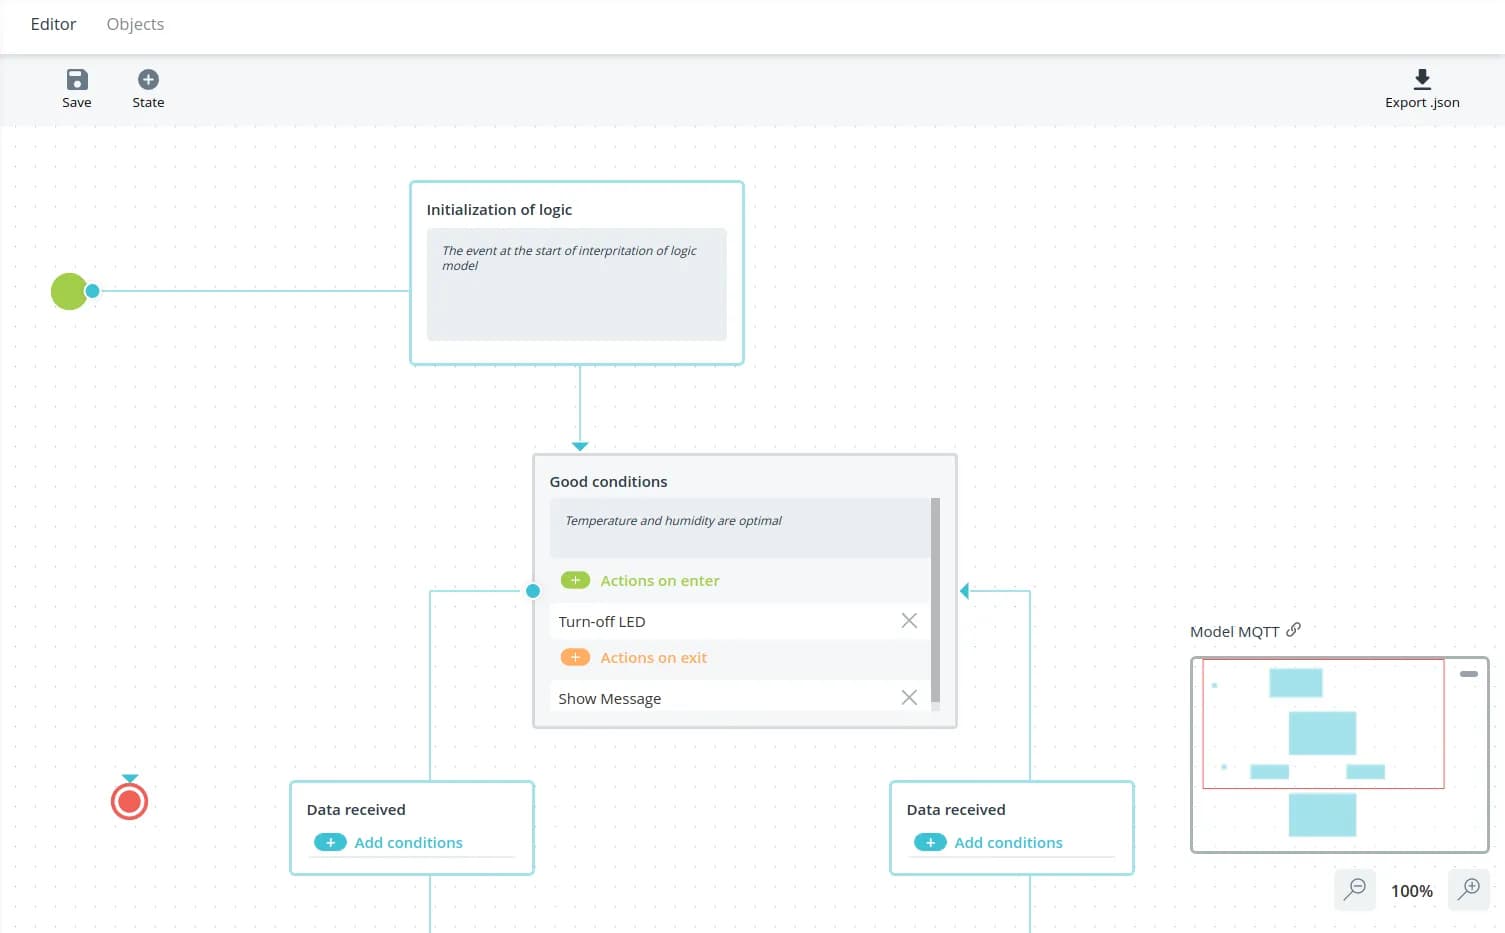Select the green start node
Image resolution: width=1505 pixels, height=933 pixels.
69,291
